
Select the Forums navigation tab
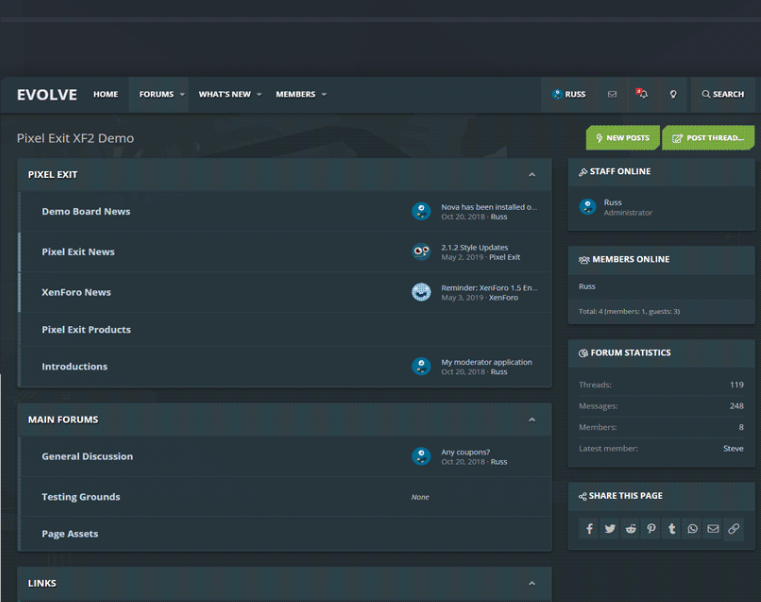click(x=156, y=94)
